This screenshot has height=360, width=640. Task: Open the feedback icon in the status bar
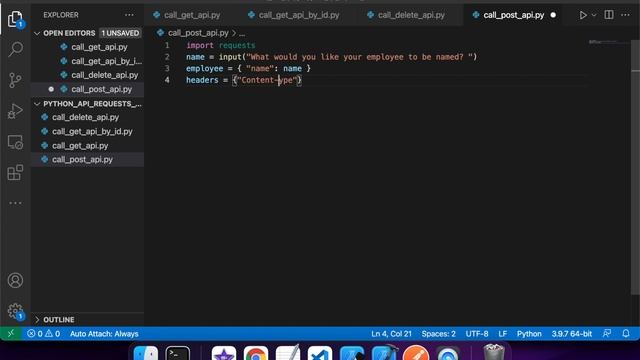click(607, 333)
